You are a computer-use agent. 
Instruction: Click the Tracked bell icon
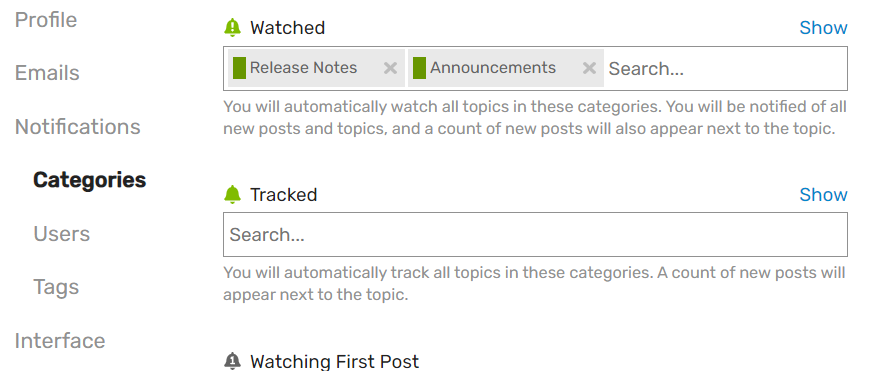232,194
